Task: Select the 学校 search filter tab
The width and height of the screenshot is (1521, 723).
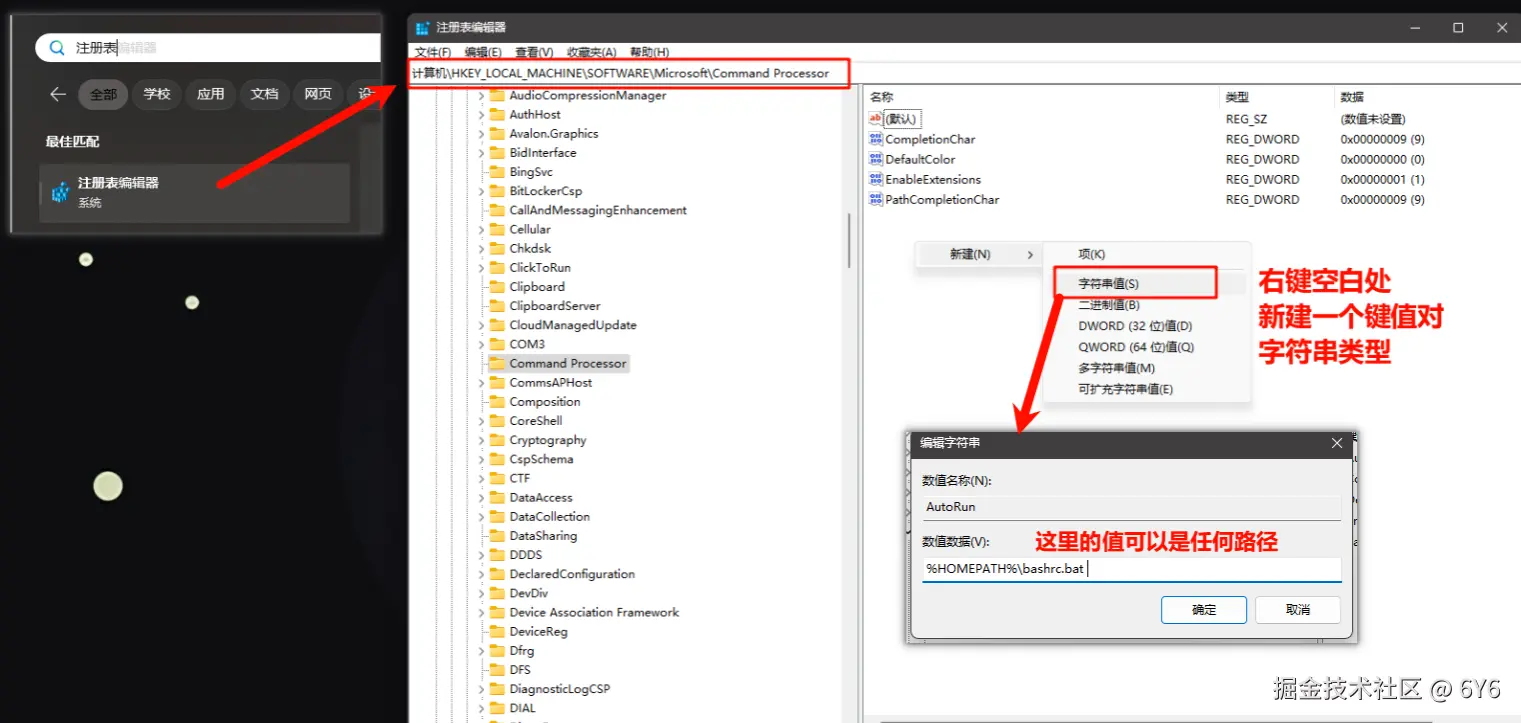Action: [x=157, y=94]
